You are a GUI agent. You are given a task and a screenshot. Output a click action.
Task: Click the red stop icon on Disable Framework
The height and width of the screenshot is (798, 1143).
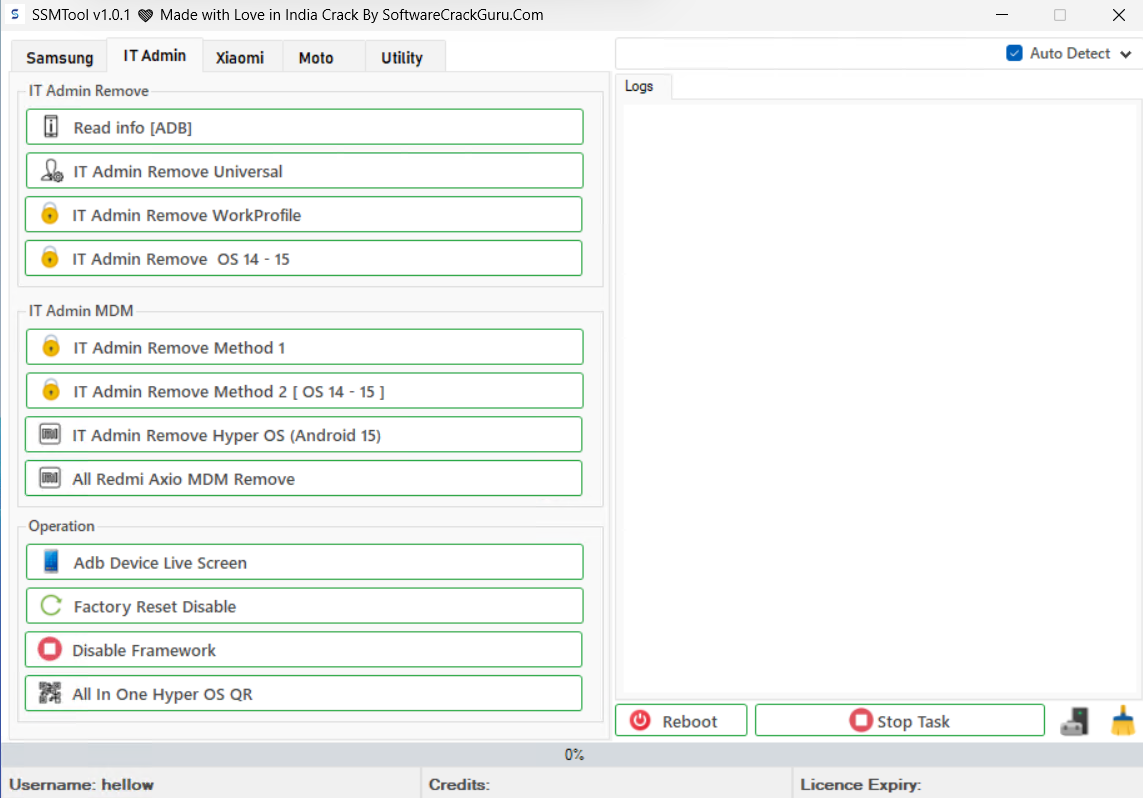50,650
